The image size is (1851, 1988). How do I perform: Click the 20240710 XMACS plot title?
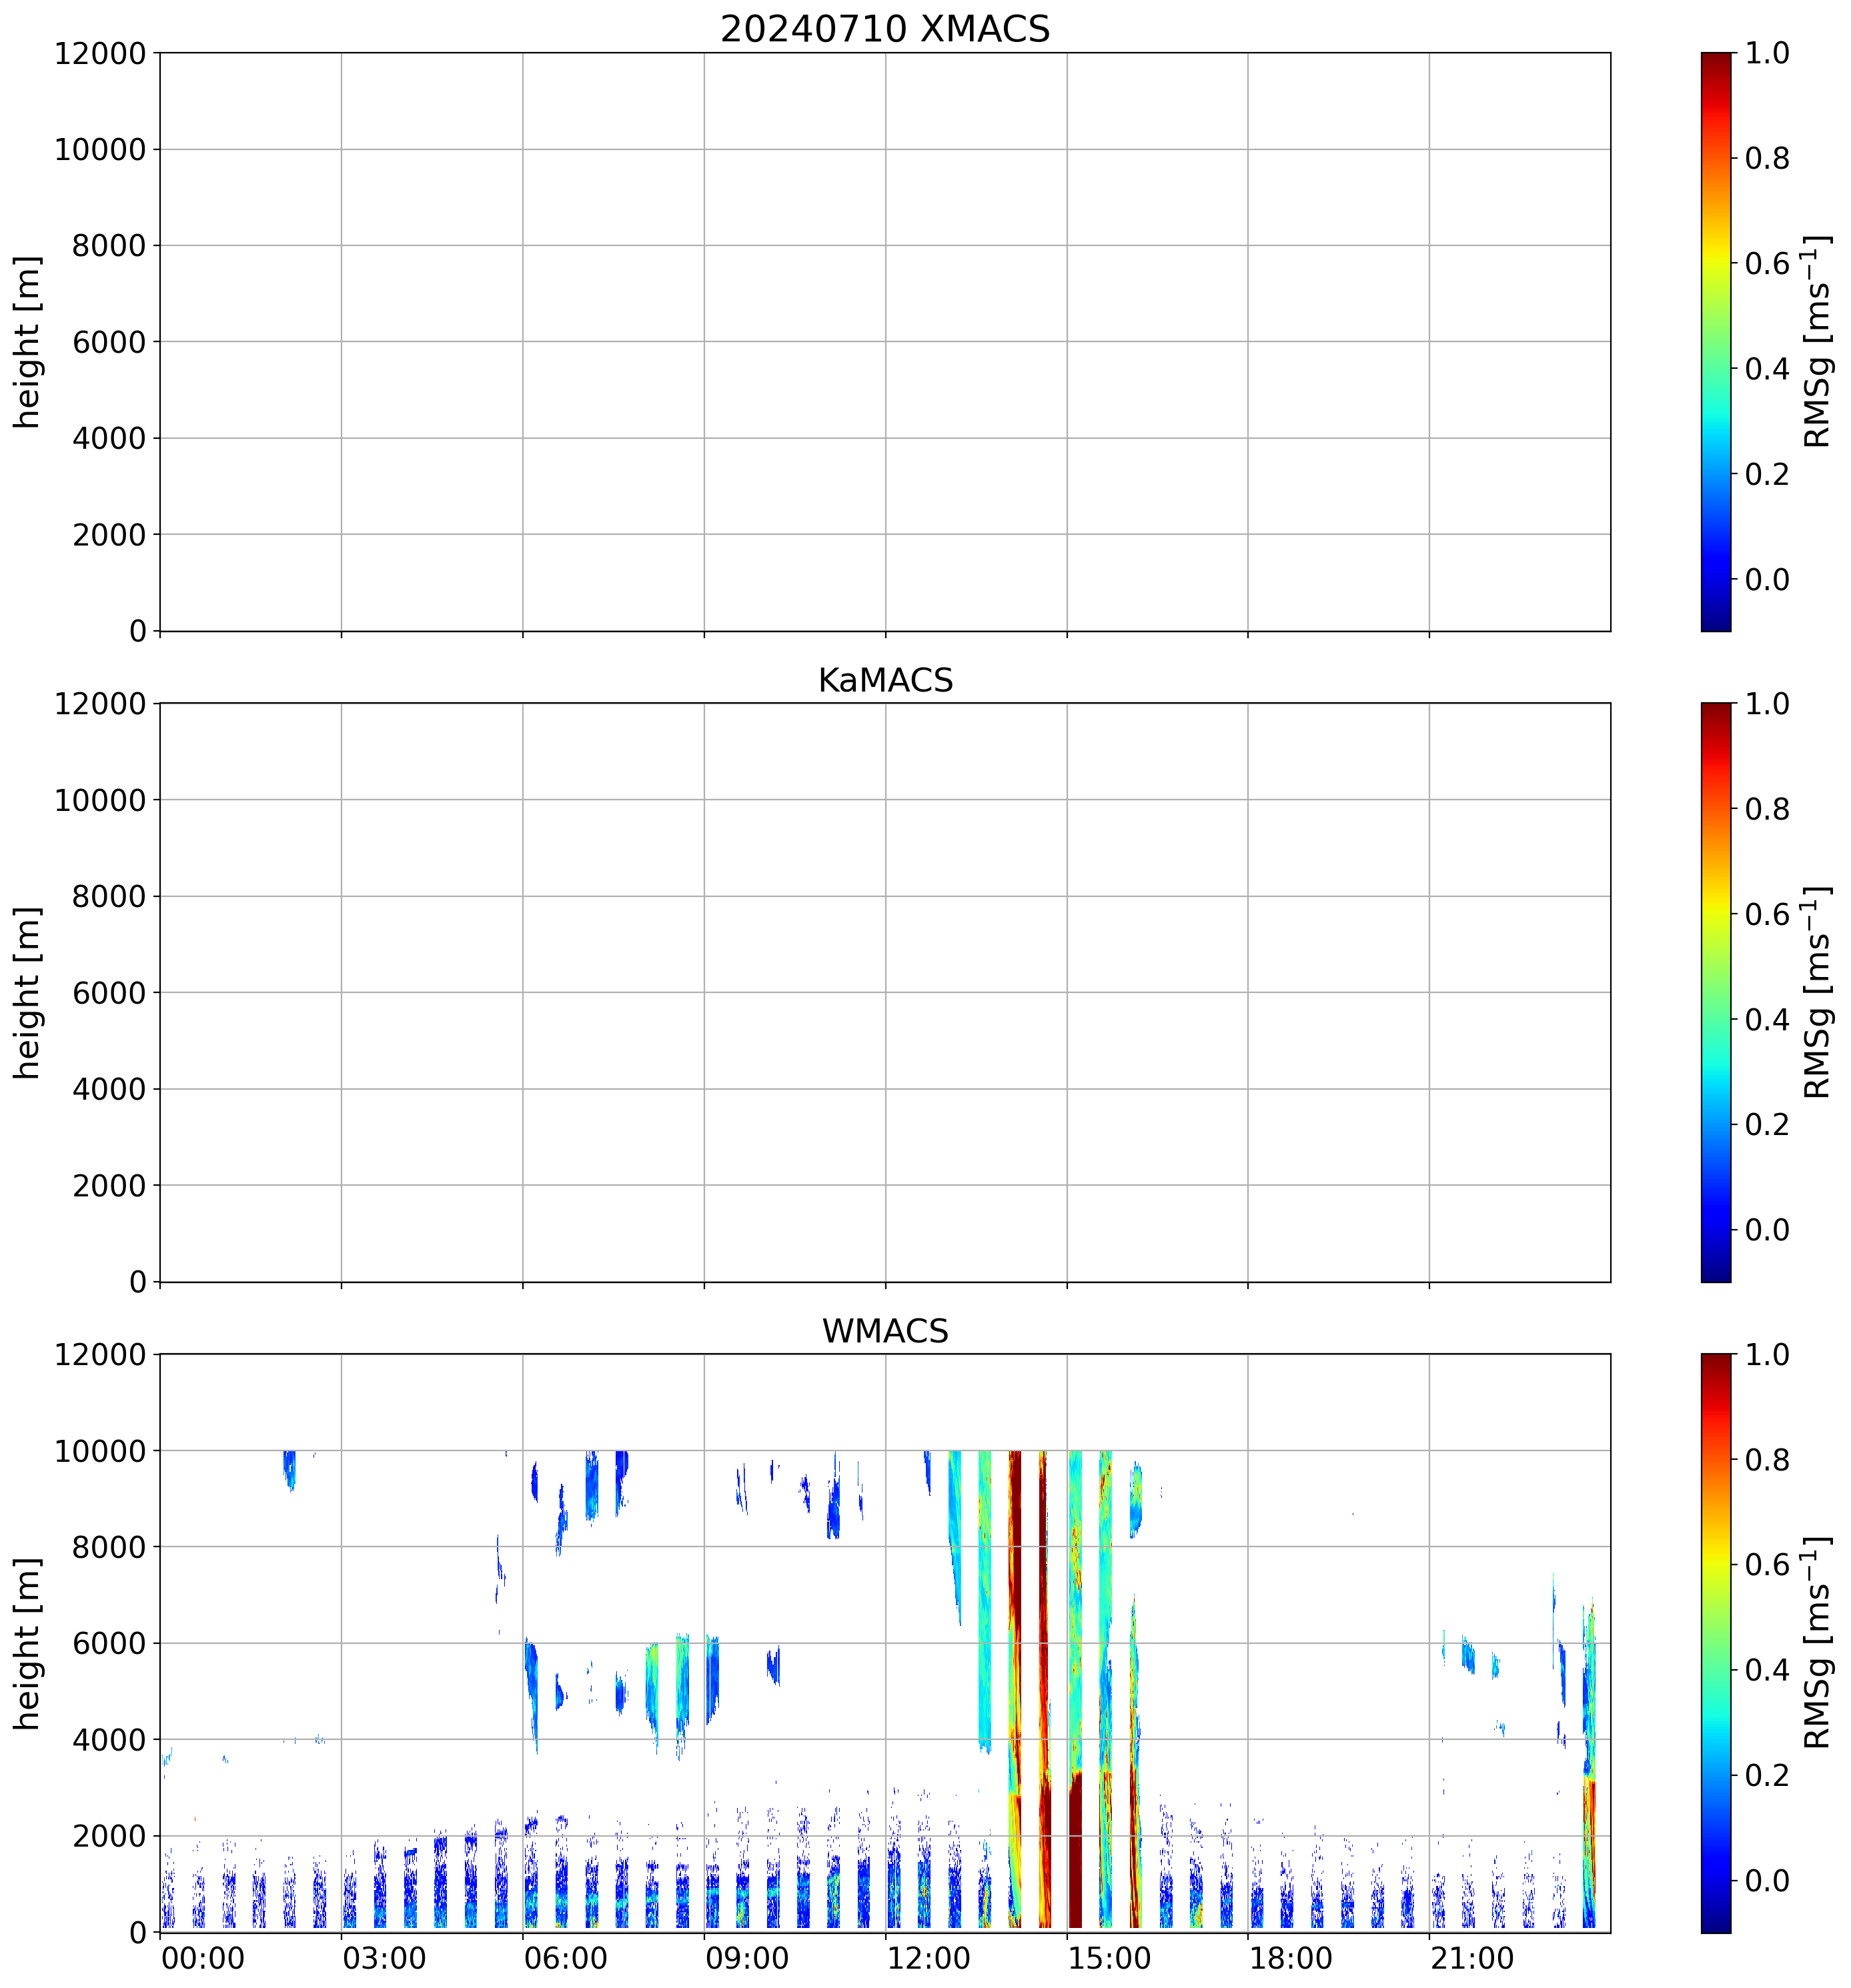(884, 28)
